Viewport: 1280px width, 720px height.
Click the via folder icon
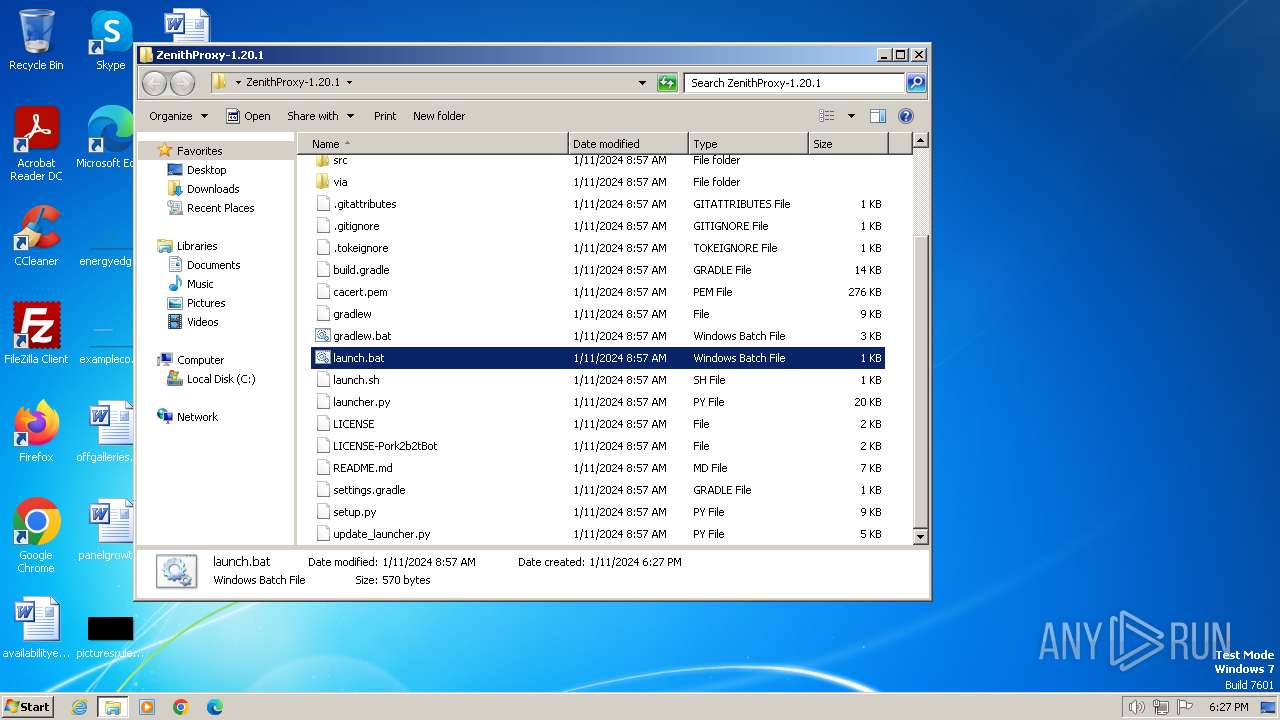[322, 182]
